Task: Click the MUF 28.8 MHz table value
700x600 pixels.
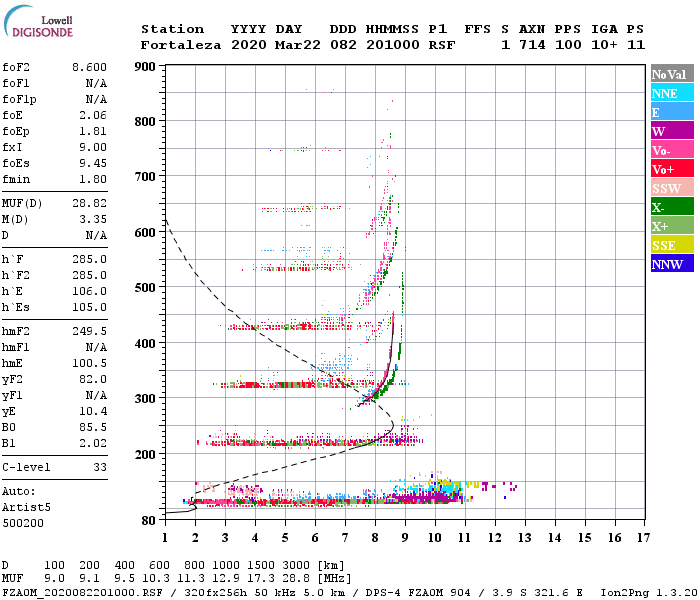Action: point(296,578)
